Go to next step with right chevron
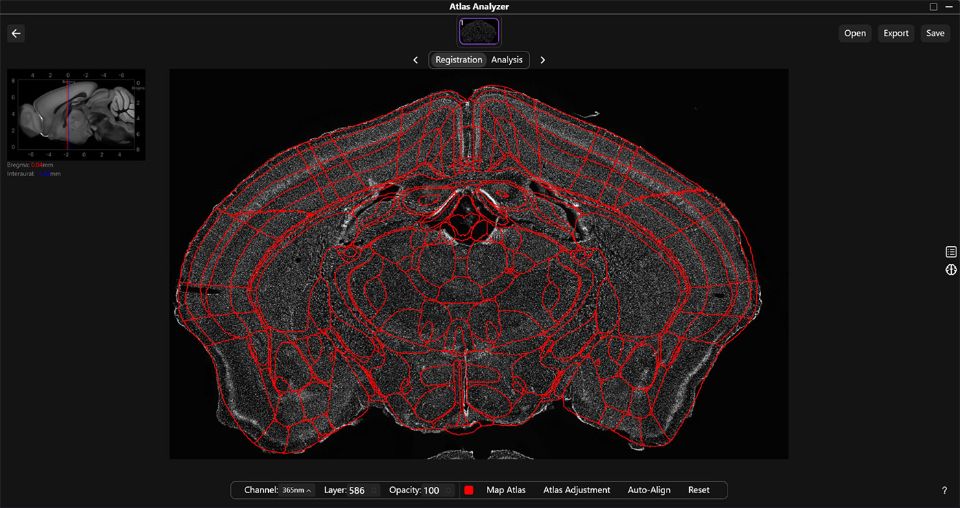The width and height of the screenshot is (960, 508). [x=543, y=60]
